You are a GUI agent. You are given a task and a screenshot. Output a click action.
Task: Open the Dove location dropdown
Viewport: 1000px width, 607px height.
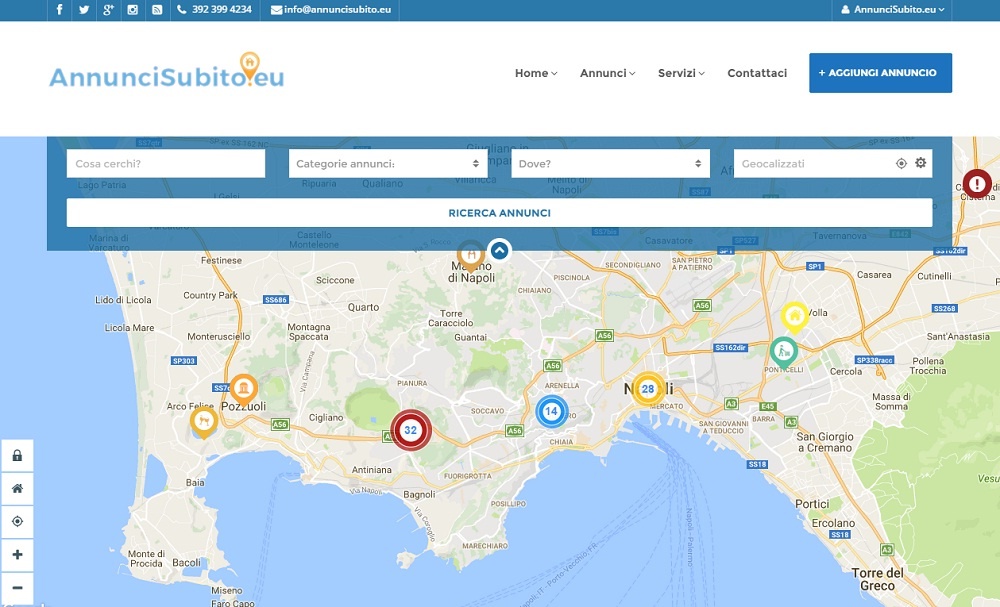tap(610, 164)
